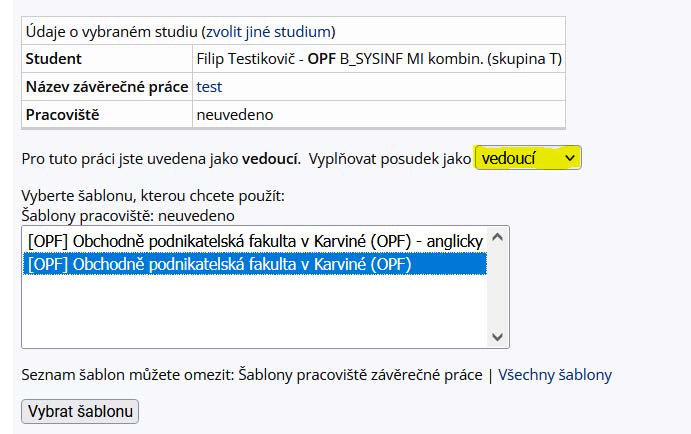This screenshot has height=434, width=691.
Task: Select the OPF template marked 'anglicky'
Action: click(x=255, y=241)
